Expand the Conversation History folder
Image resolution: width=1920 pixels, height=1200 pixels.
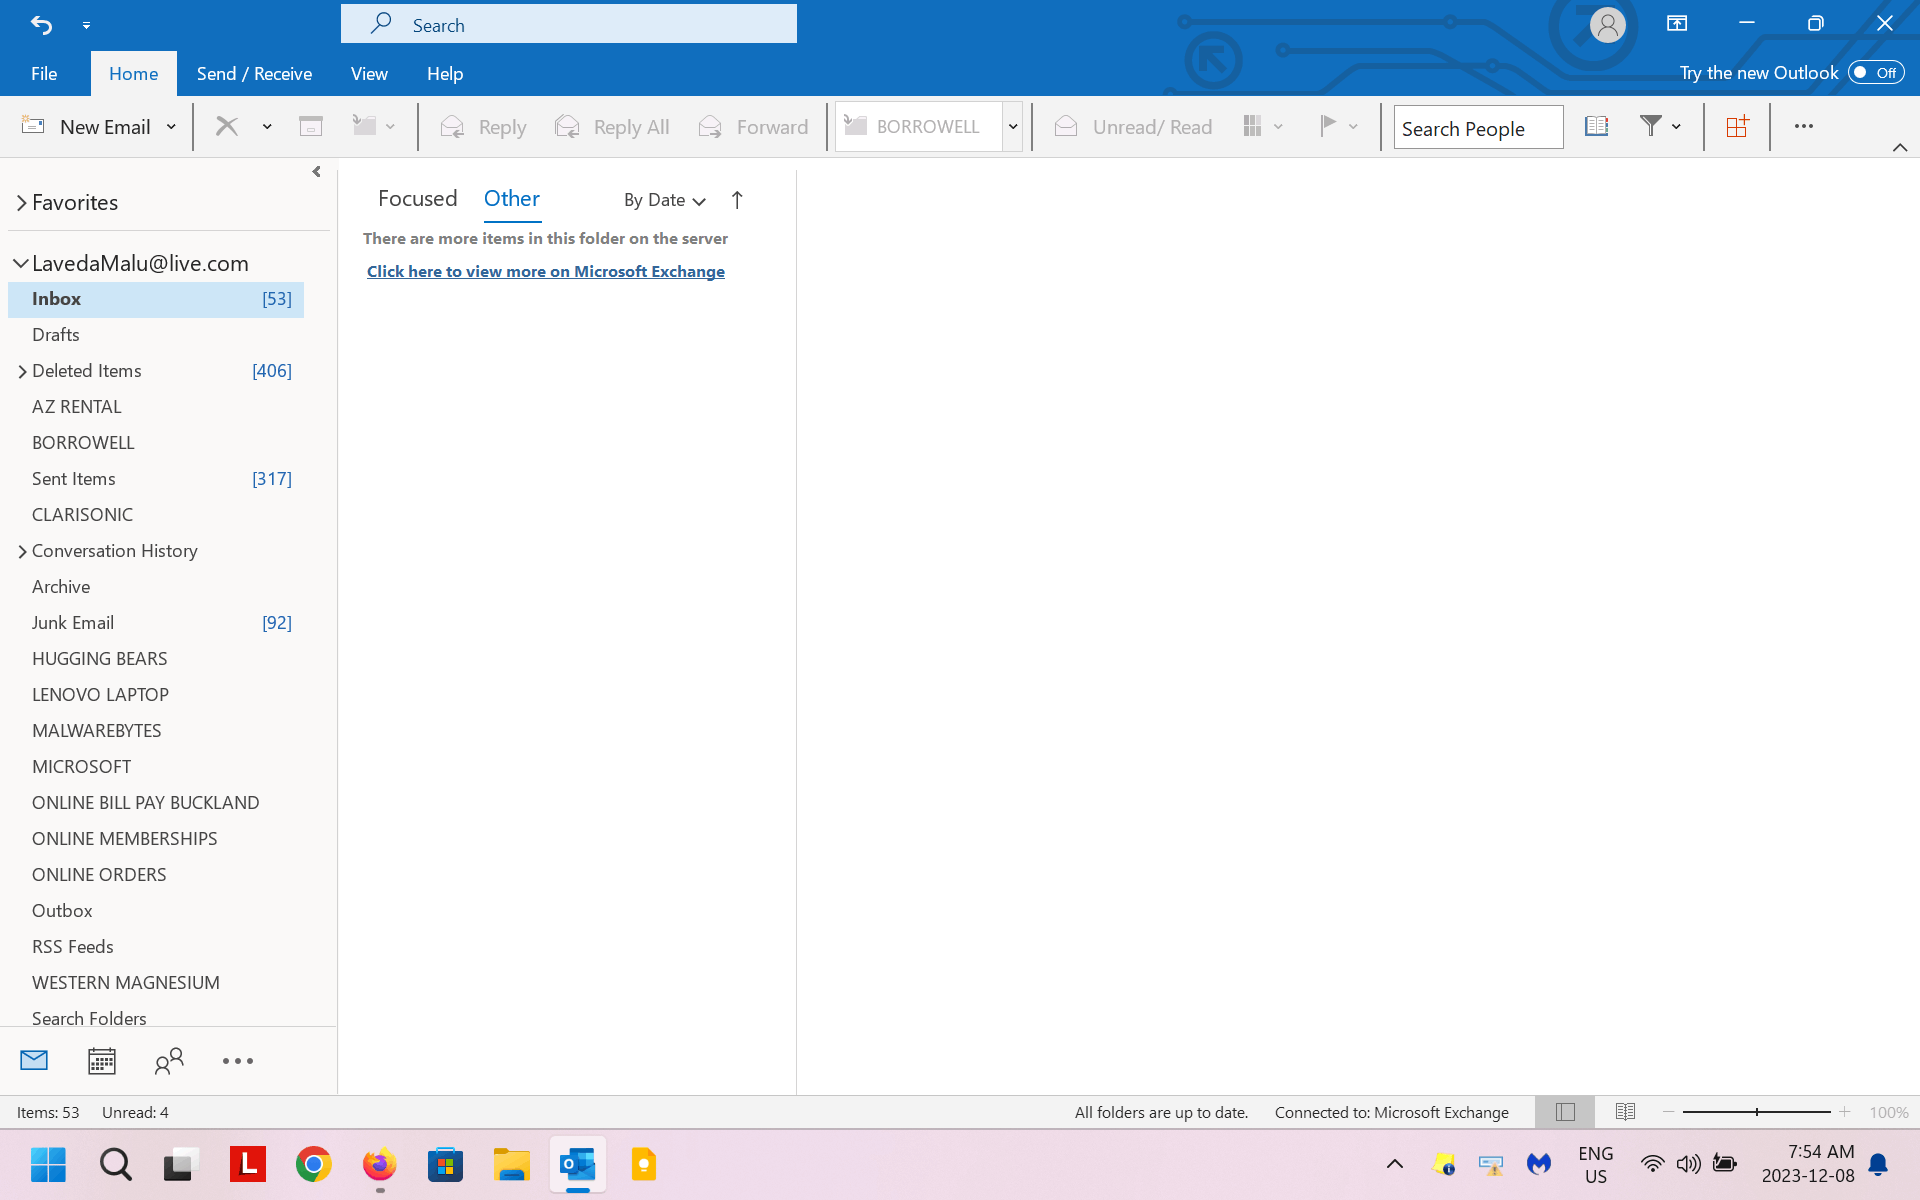pyautogui.click(x=22, y=551)
